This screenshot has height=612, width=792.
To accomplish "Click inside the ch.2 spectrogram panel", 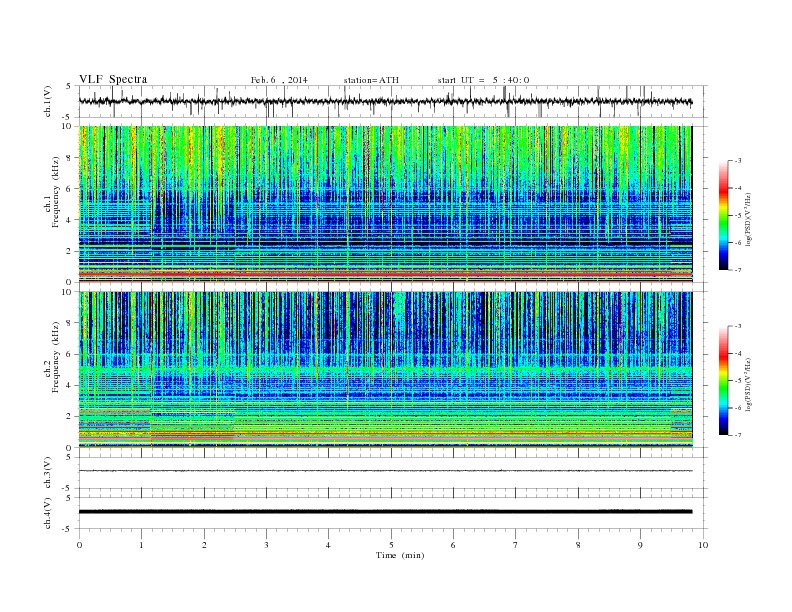I will [x=385, y=370].
